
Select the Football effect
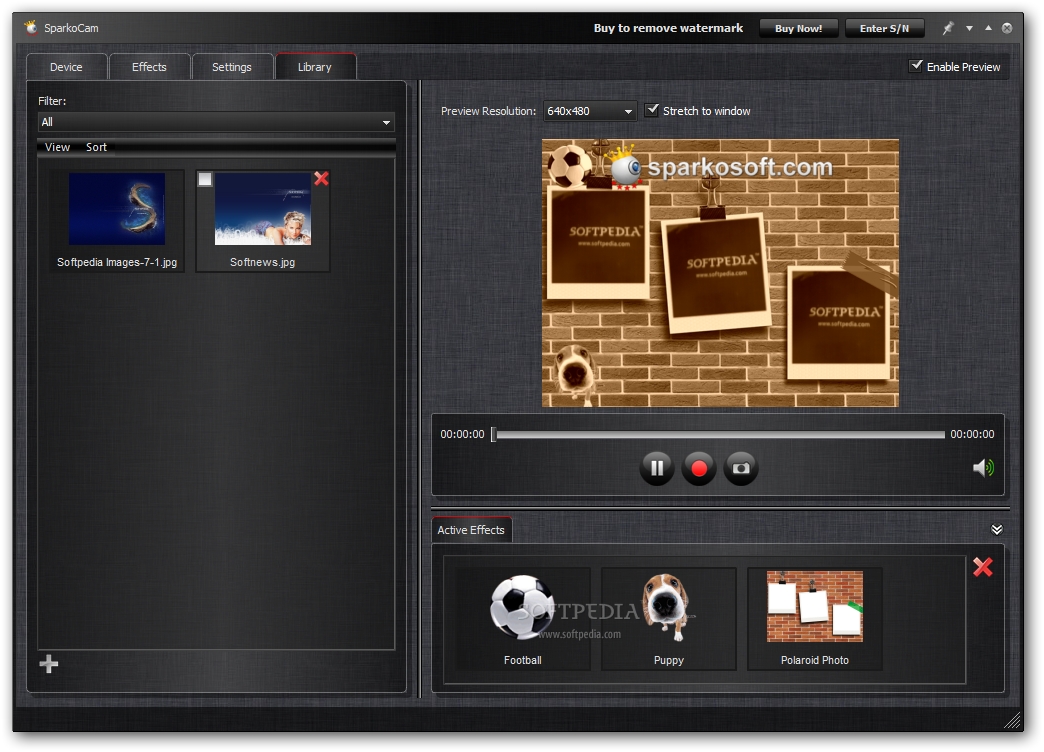click(x=523, y=619)
